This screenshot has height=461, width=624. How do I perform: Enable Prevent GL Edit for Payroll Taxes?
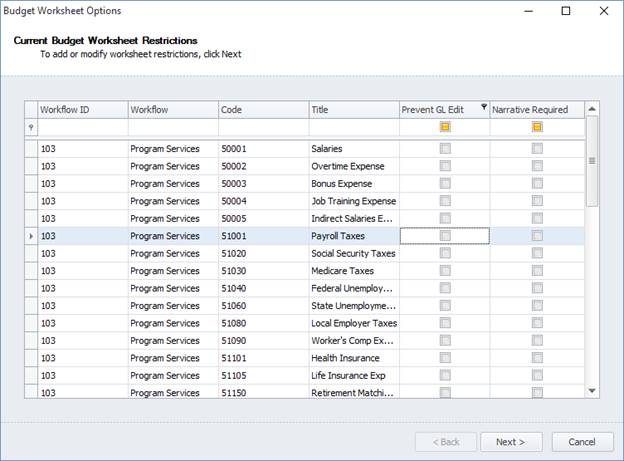[445, 236]
